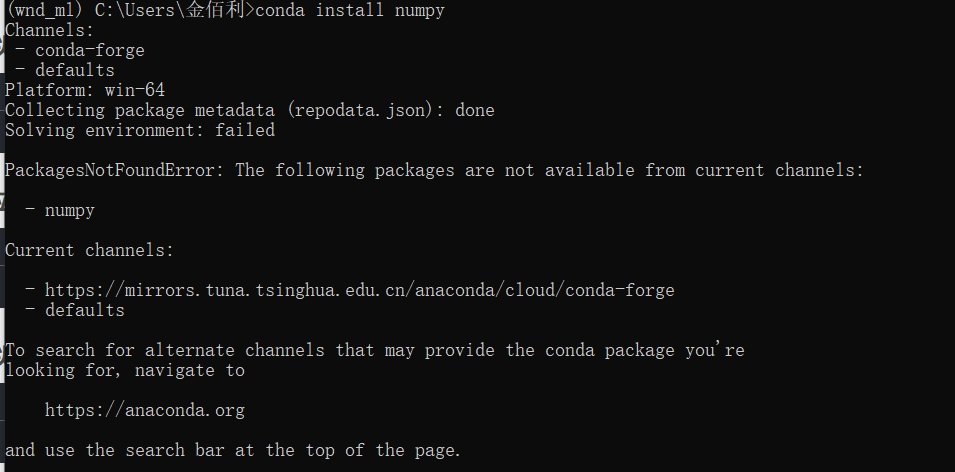This screenshot has height=472, width=955.
Task: Click the typed command "conda install numpy"
Action: (350, 10)
